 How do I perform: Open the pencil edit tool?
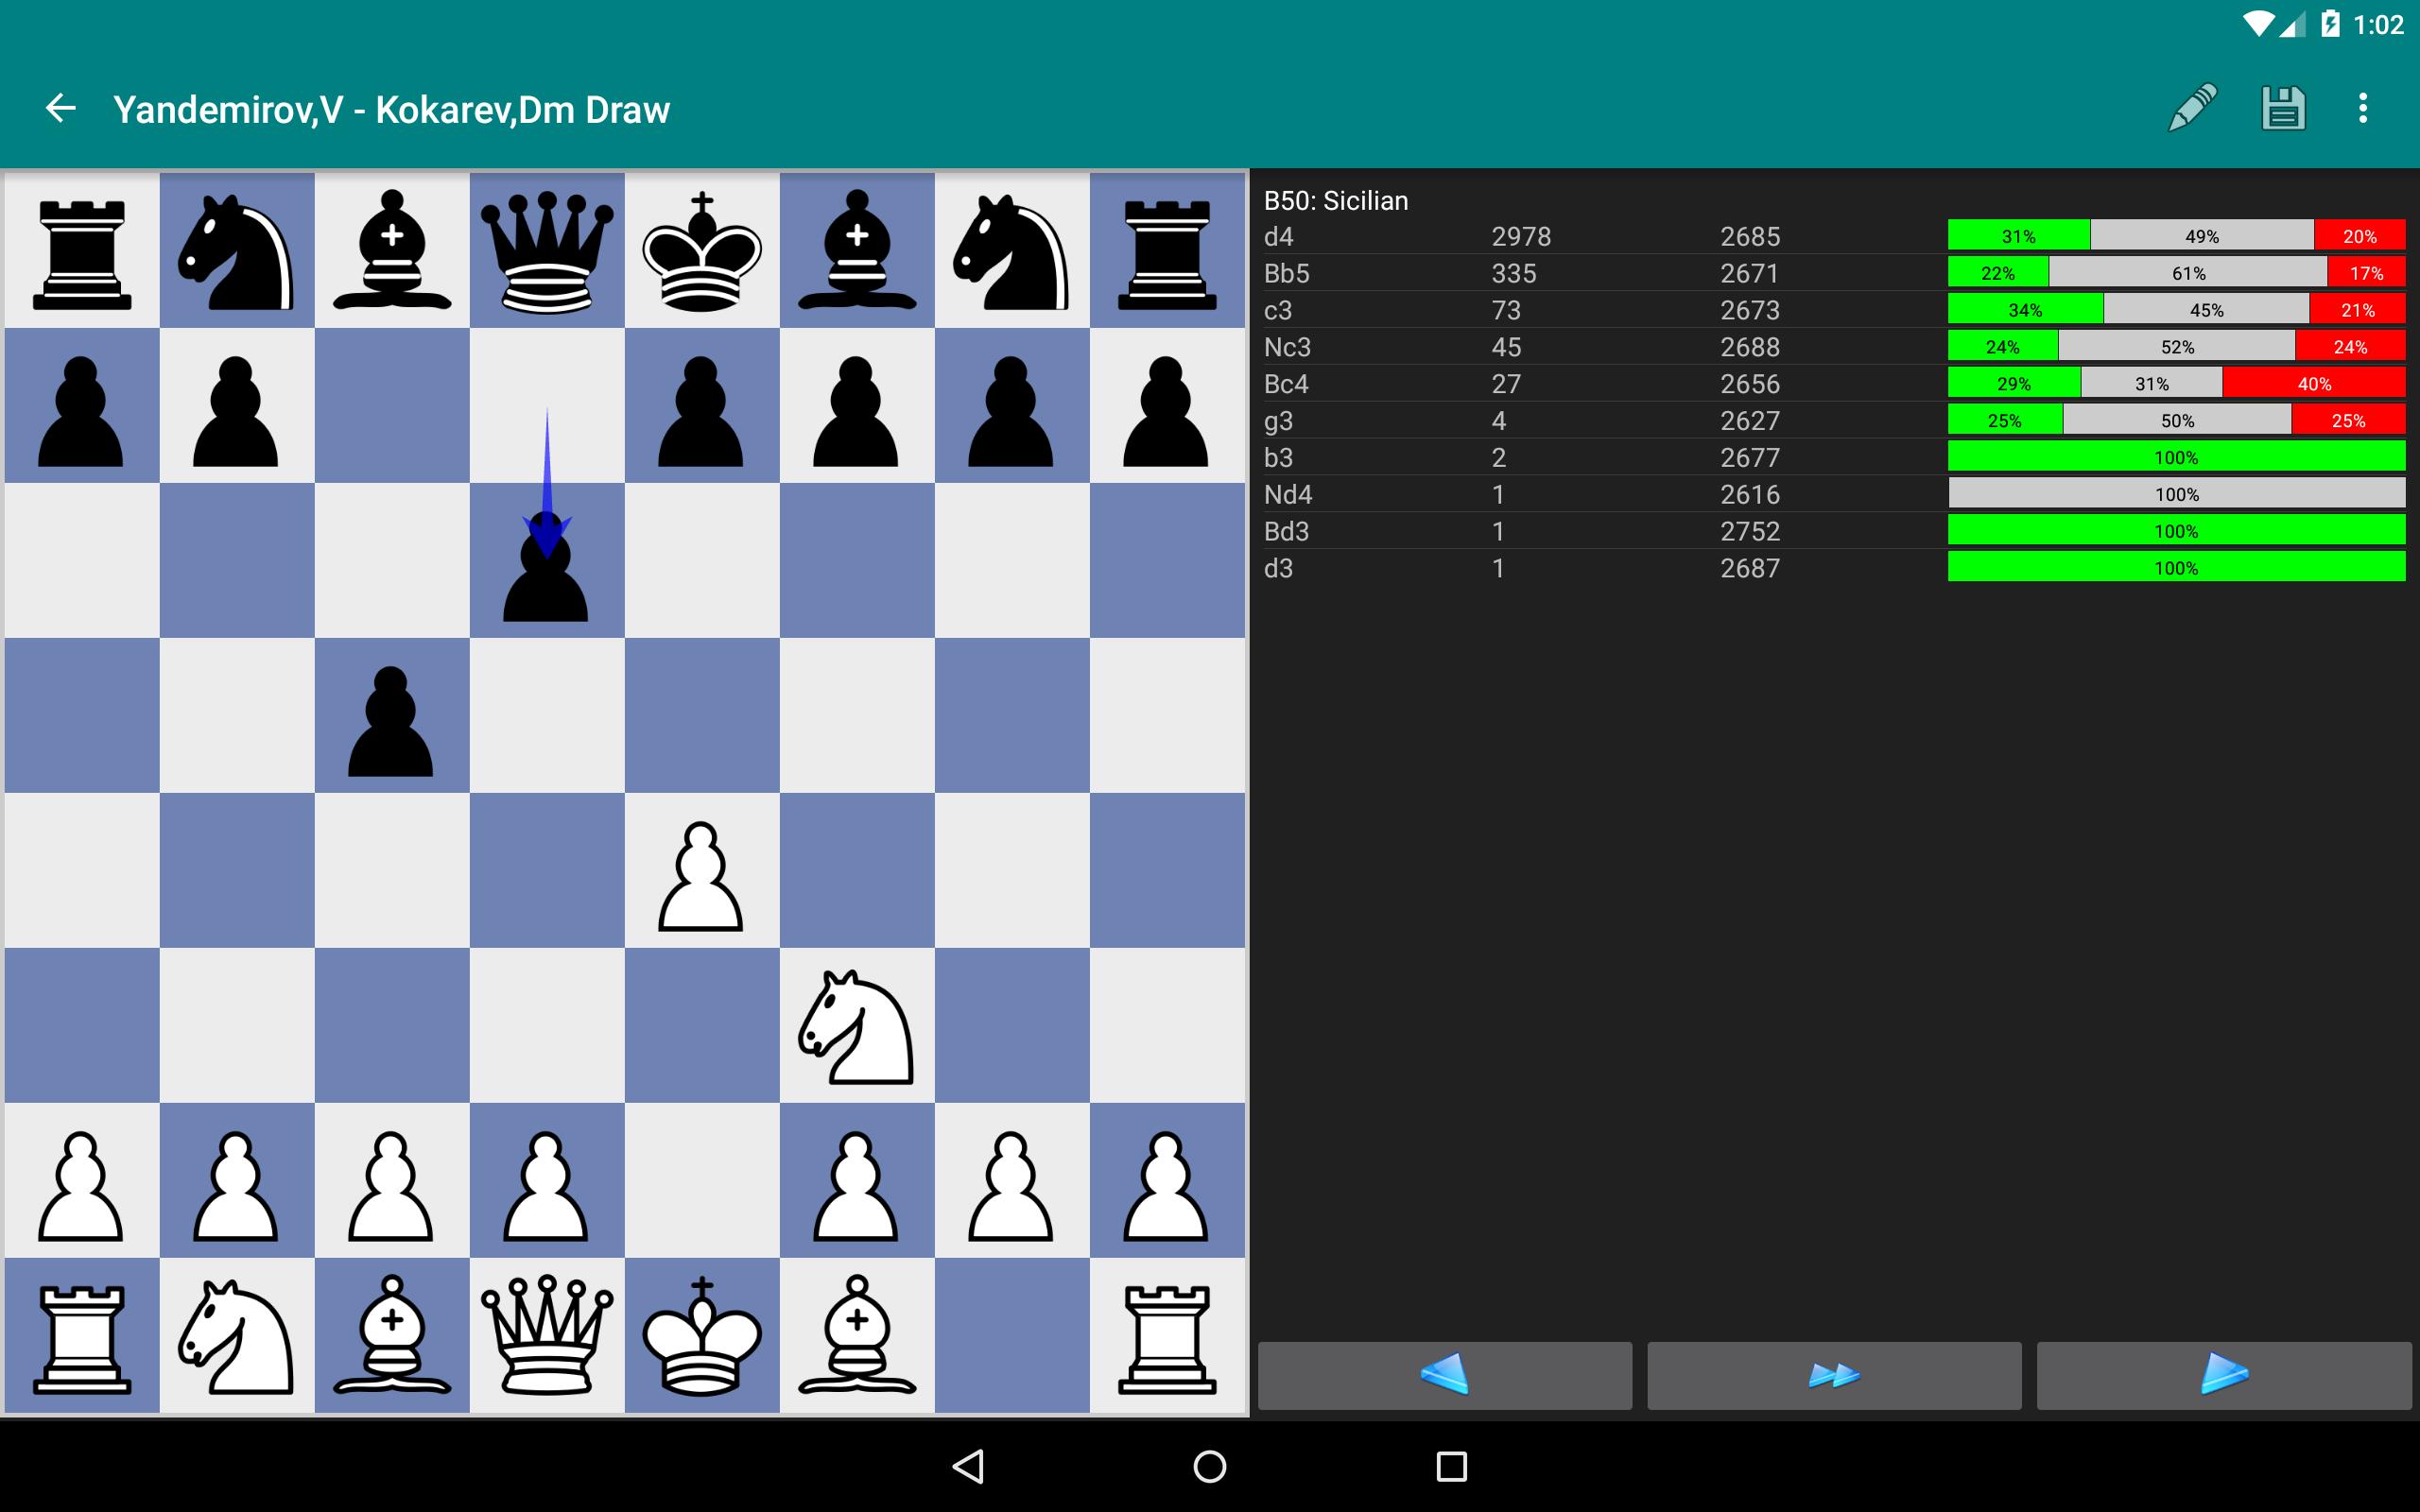pyautogui.click(x=2192, y=108)
